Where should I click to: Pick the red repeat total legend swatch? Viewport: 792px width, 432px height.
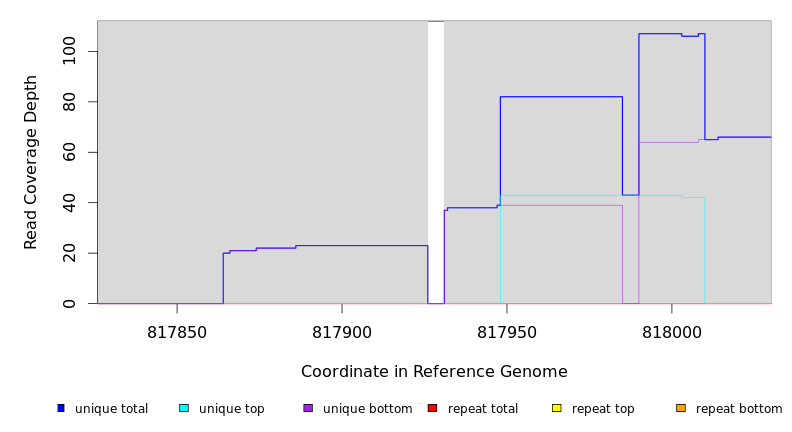[x=432, y=408]
